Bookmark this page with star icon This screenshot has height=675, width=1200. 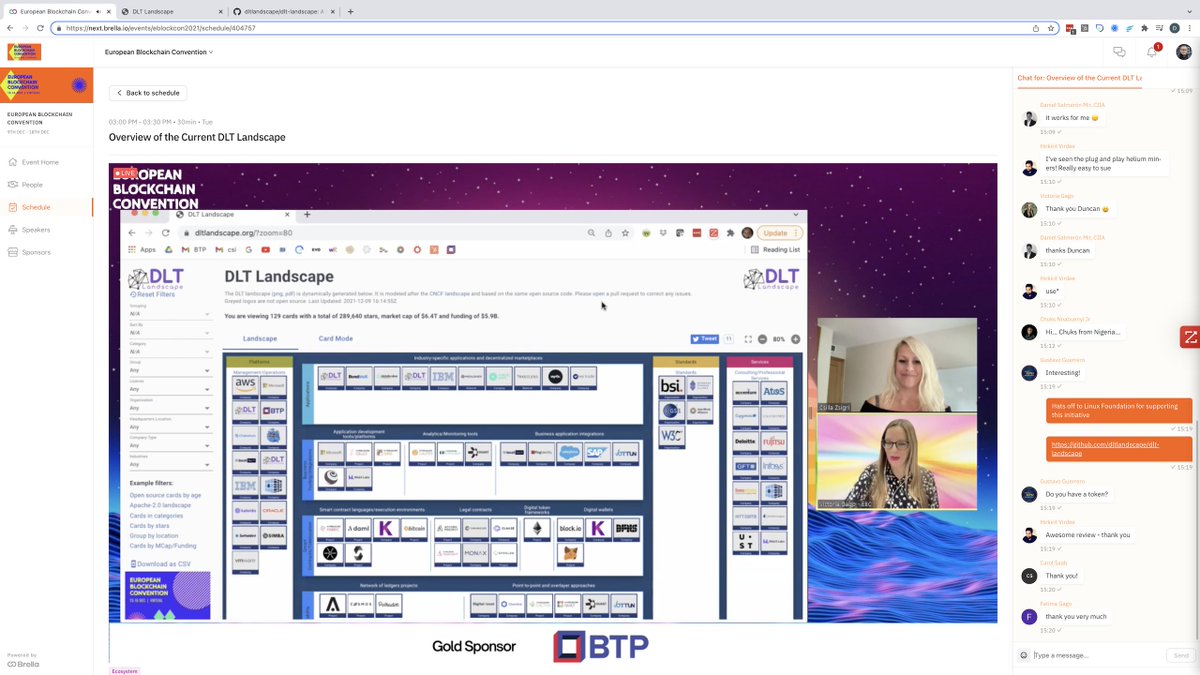[x=1051, y=28]
